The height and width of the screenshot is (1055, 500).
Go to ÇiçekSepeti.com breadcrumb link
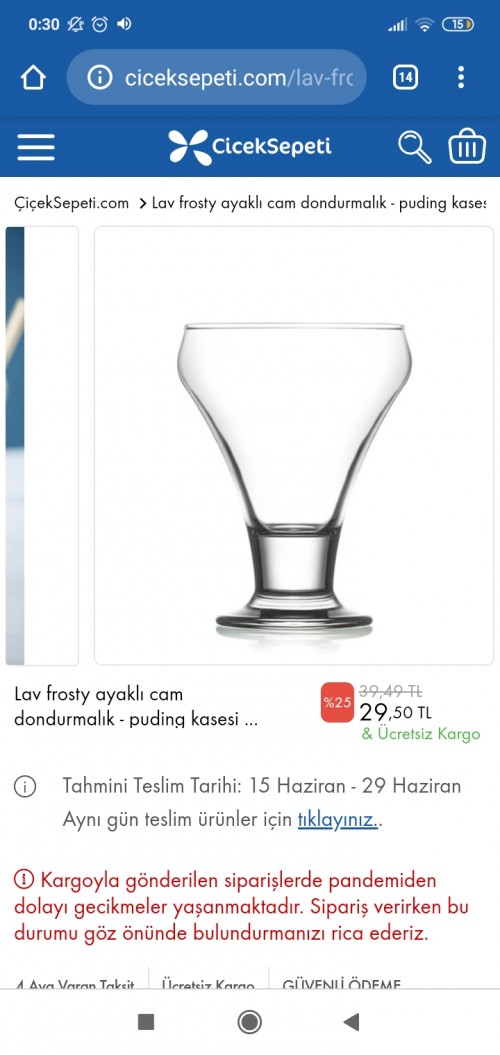(x=71, y=203)
